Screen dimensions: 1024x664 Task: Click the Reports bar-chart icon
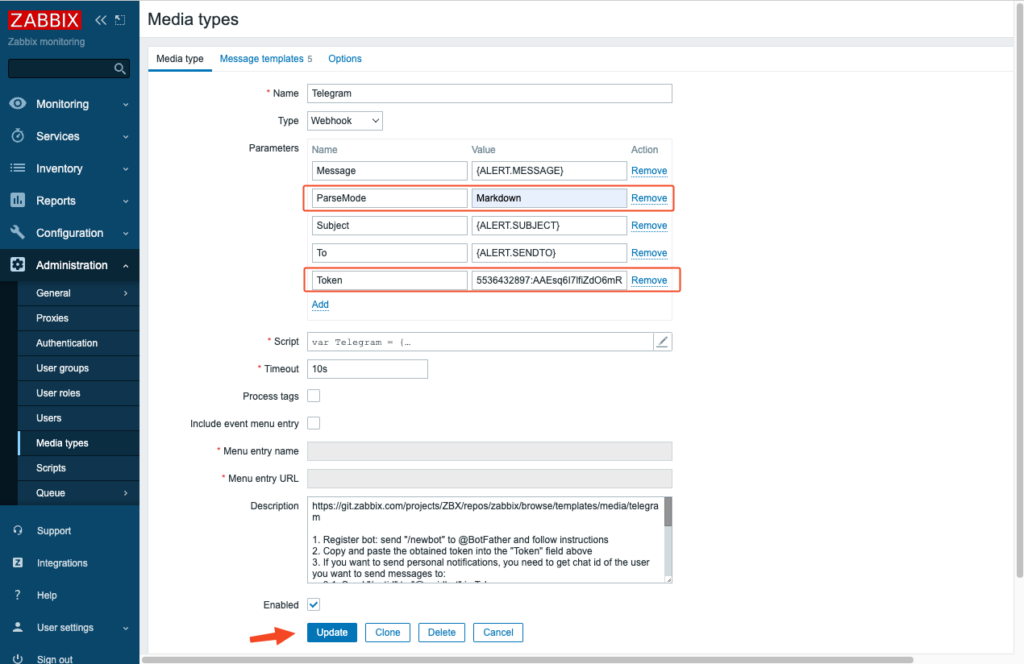pos(18,200)
